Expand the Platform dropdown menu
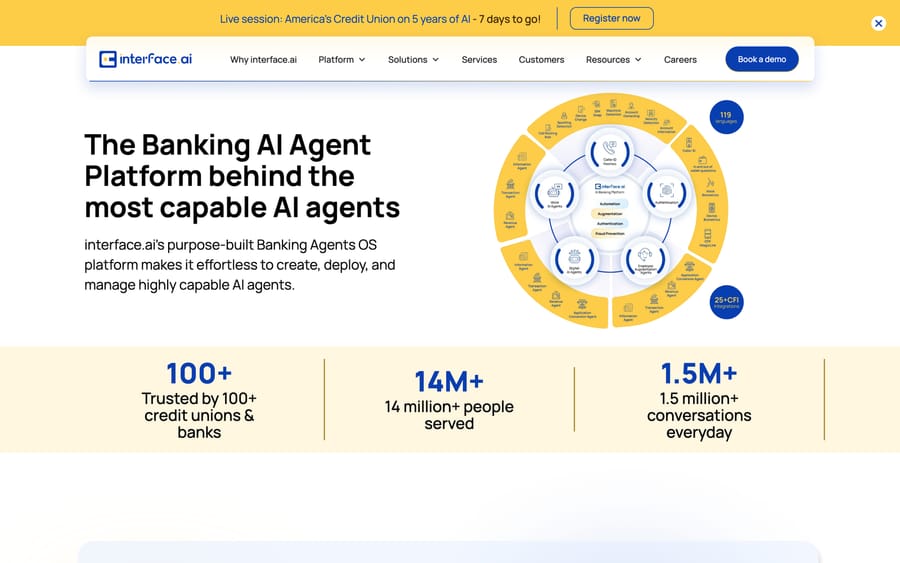Viewport: 900px width, 563px height. (x=342, y=60)
